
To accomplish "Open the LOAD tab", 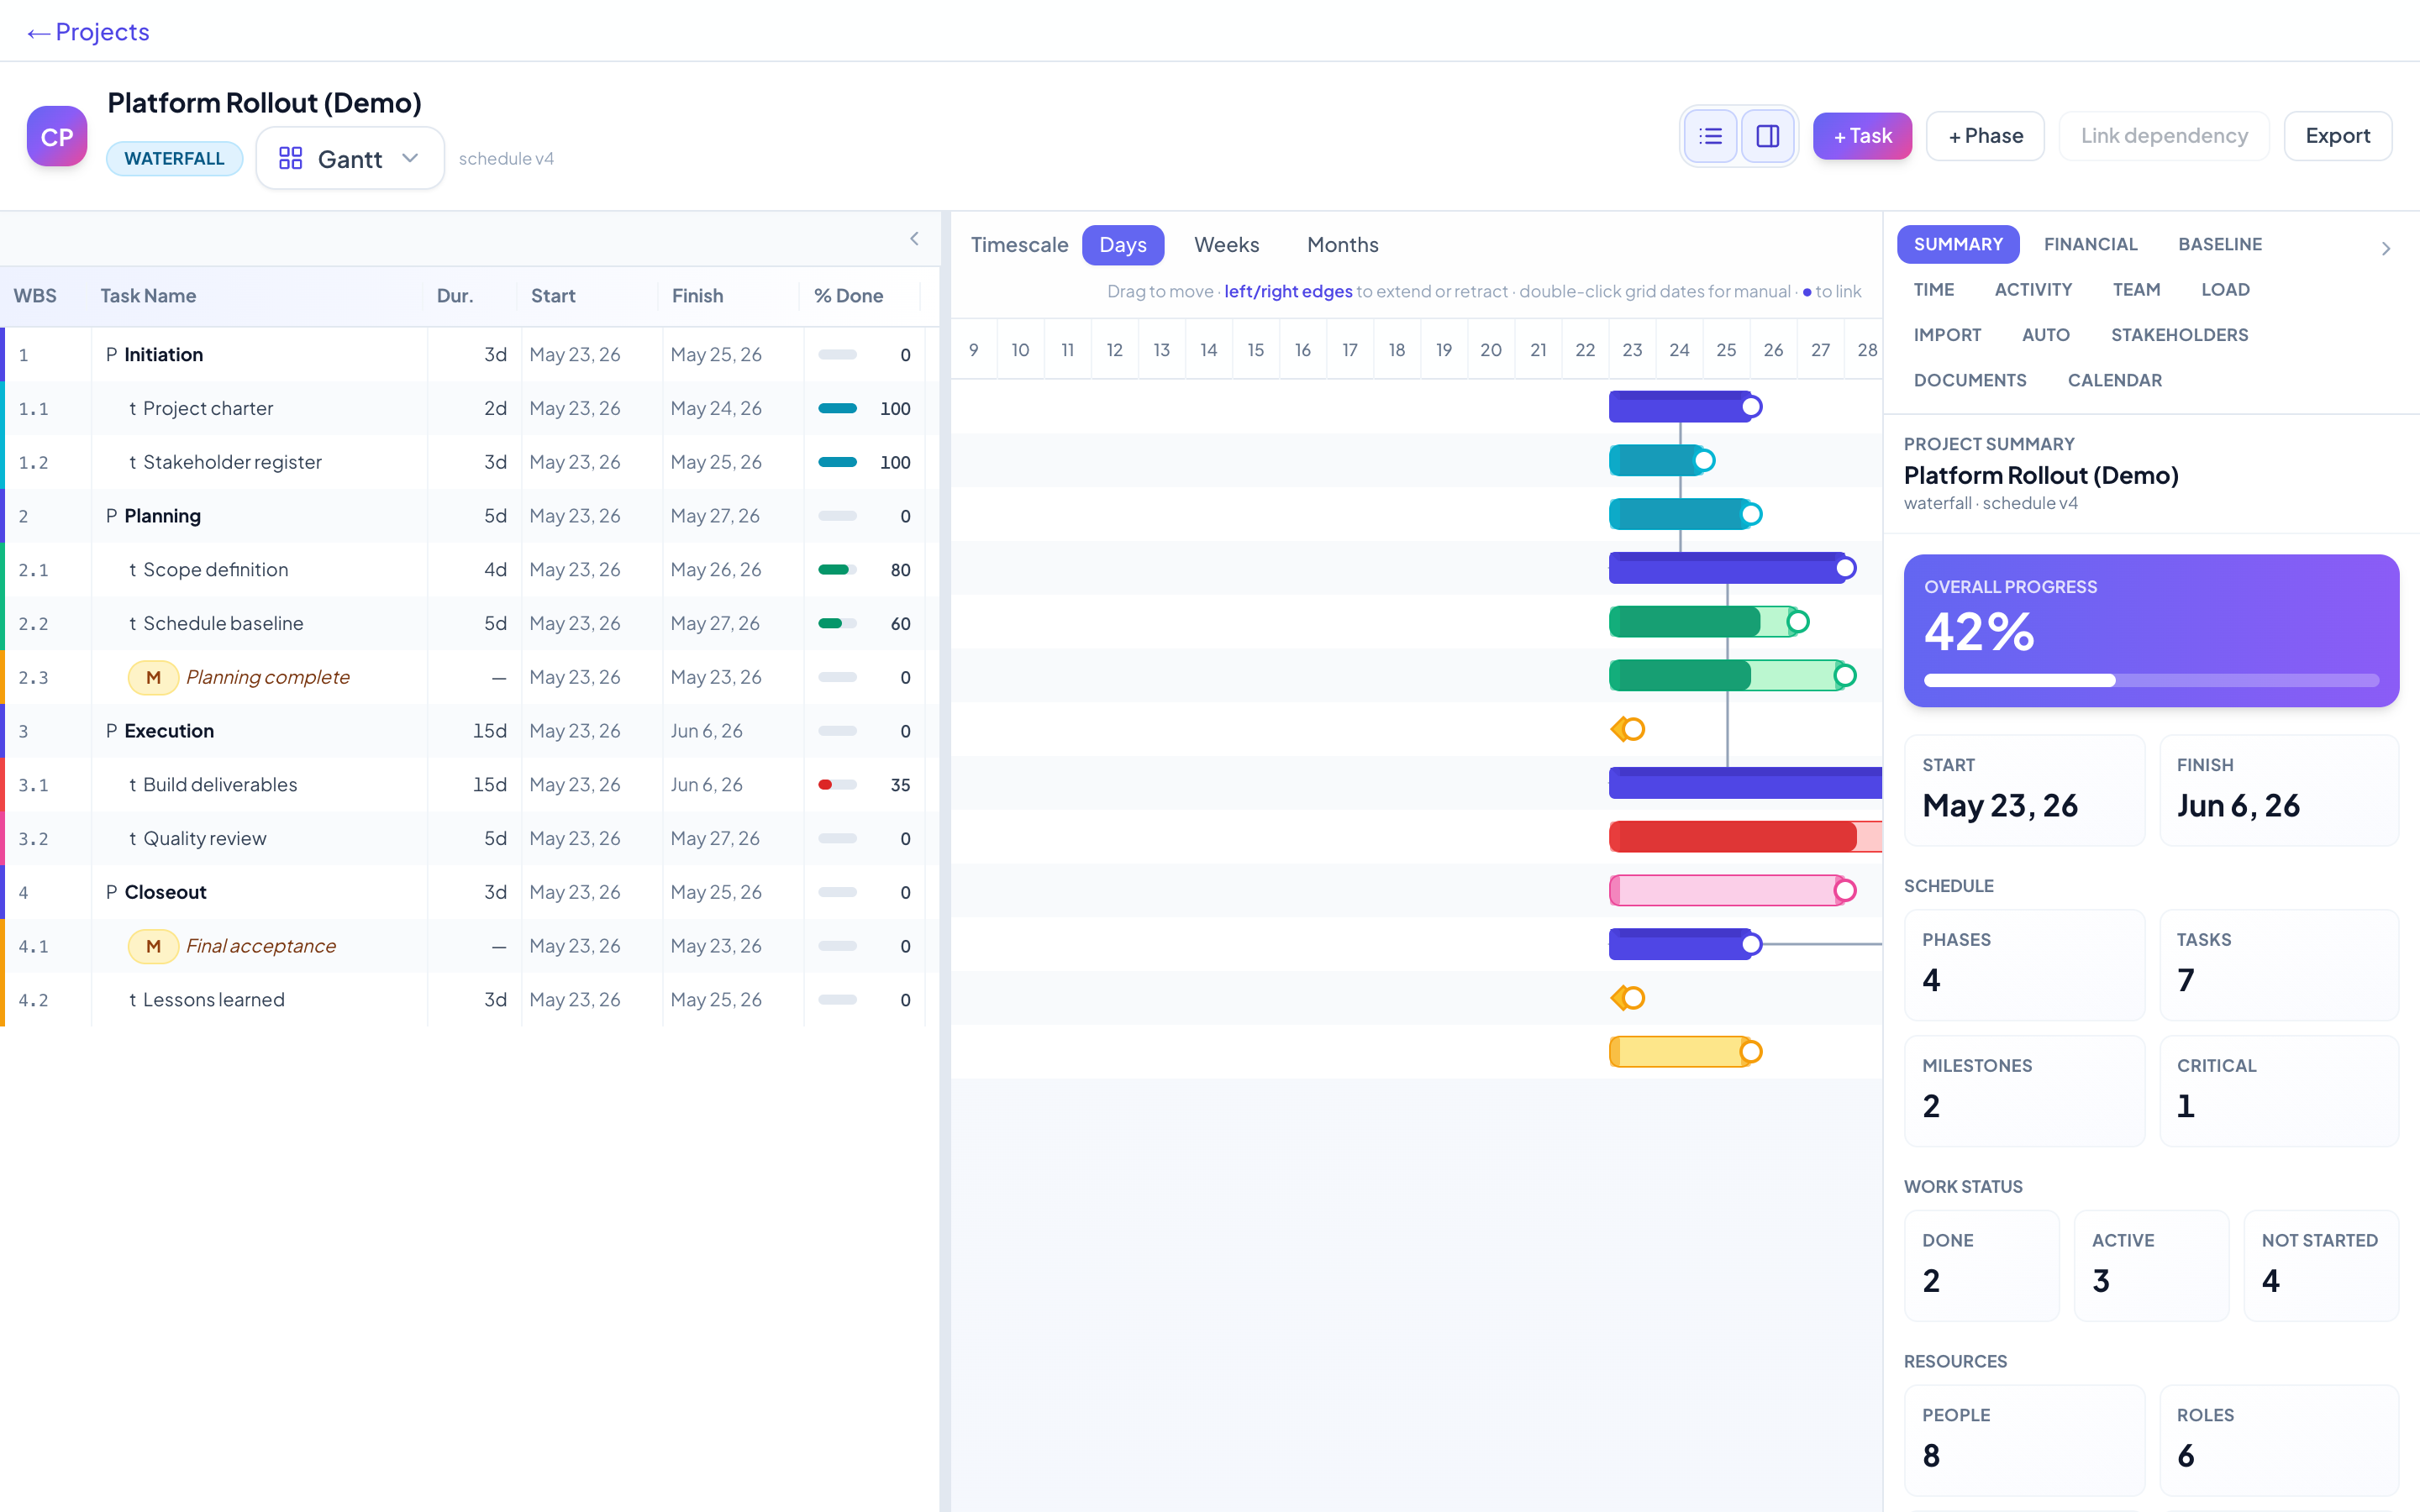I will coord(2225,290).
